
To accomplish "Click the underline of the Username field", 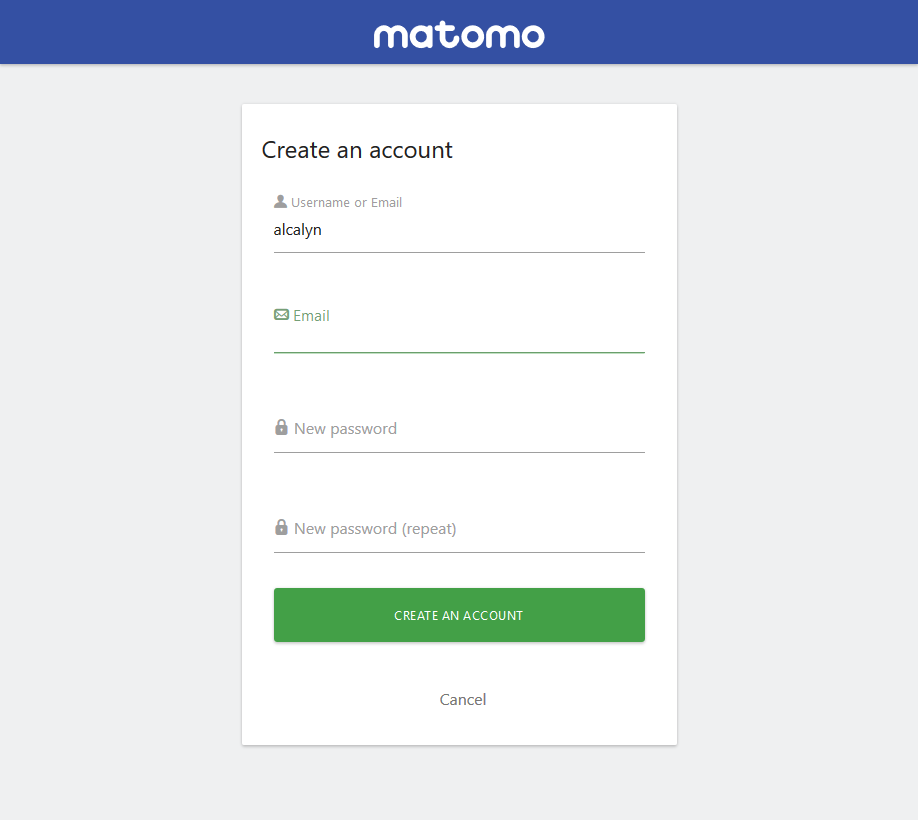I will tap(459, 253).
